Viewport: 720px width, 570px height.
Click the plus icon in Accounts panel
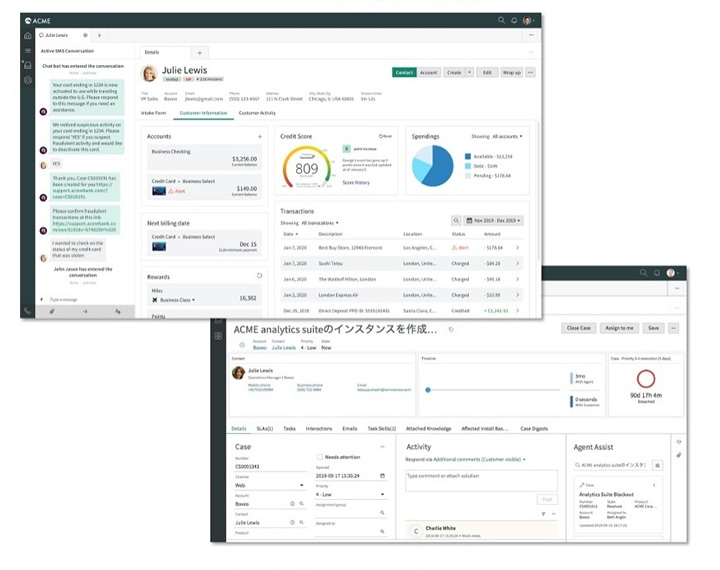(259, 136)
